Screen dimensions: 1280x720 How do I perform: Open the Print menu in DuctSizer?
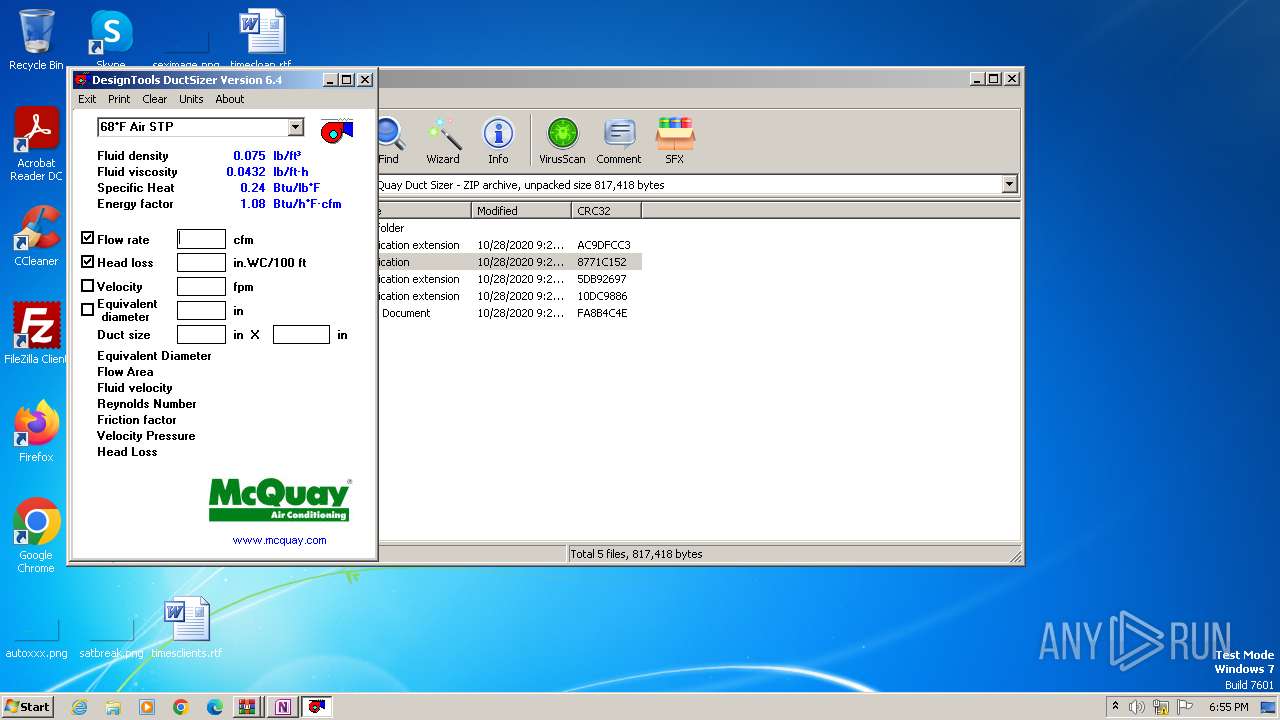click(x=119, y=99)
